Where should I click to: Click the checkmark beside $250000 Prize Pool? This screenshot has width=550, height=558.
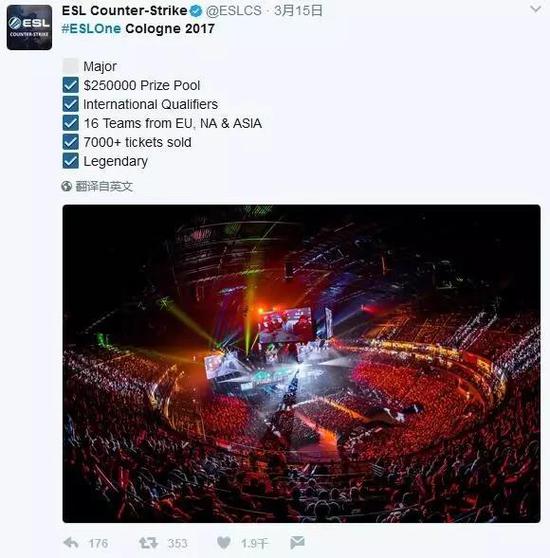tap(70, 85)
